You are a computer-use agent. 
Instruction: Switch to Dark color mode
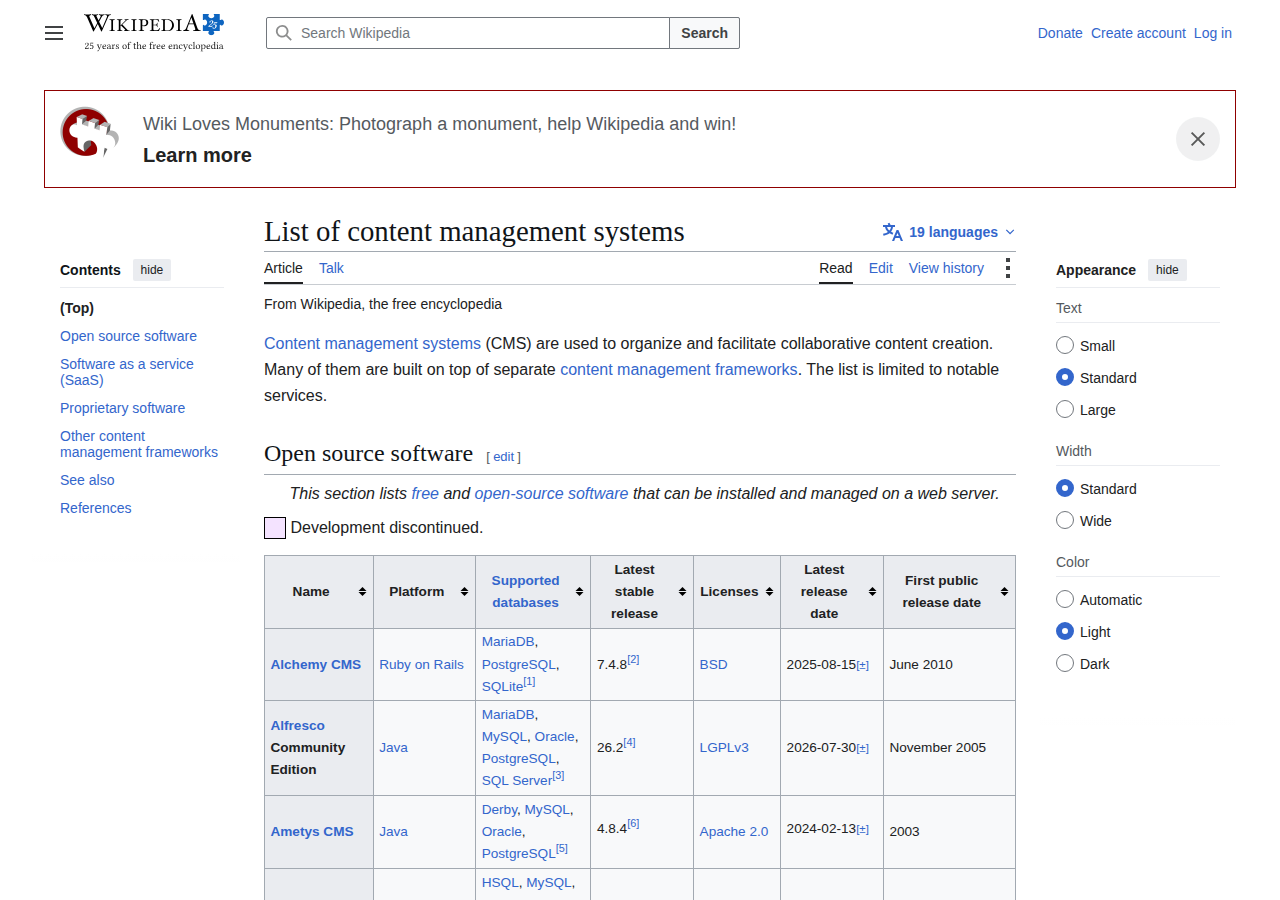(1065, 663)
